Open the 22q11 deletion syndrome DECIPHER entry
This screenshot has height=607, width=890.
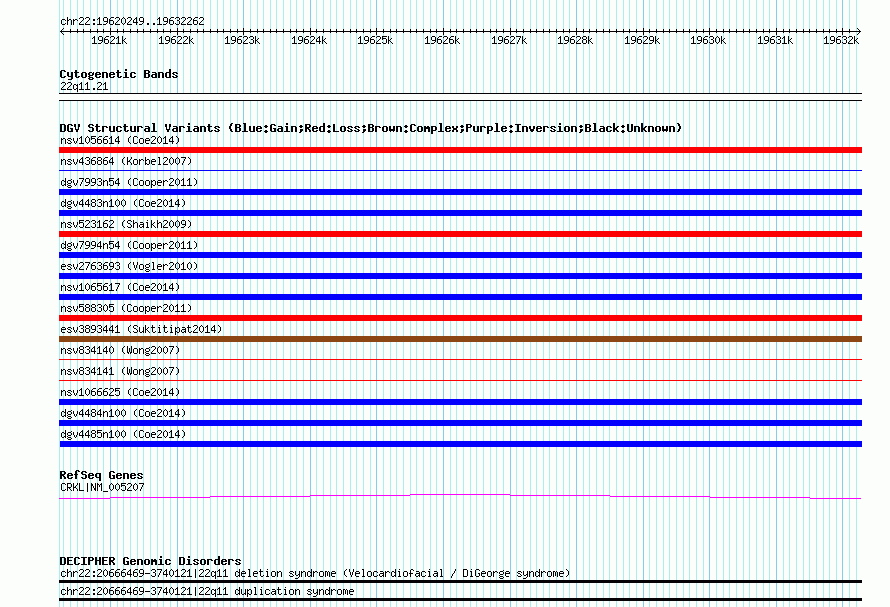pyautogui.click(x=314, y=573)
